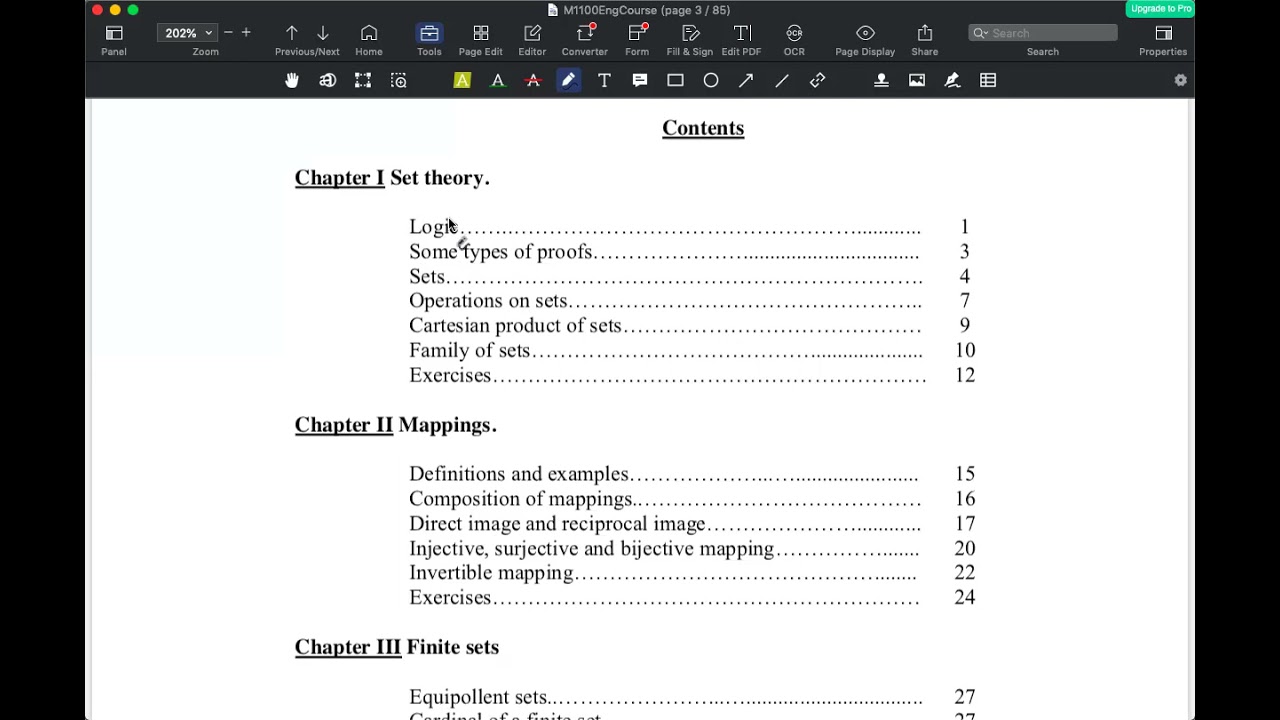Select the marquee zoom tool

[x=399, y=80]
